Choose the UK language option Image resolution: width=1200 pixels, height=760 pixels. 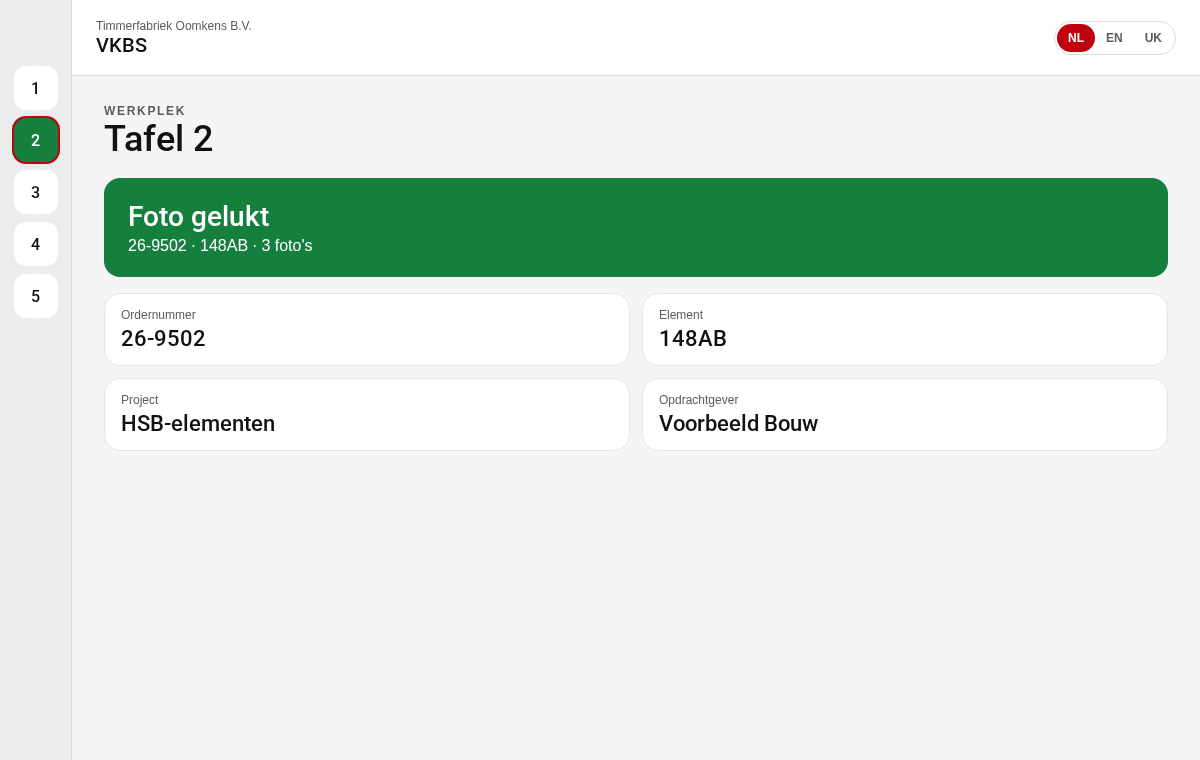(x=1153, y=38)
